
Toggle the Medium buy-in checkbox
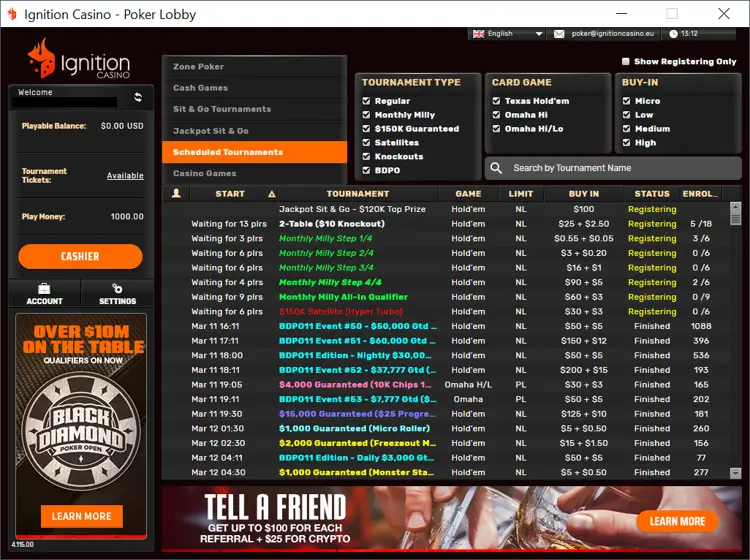(x=626, y=129)
